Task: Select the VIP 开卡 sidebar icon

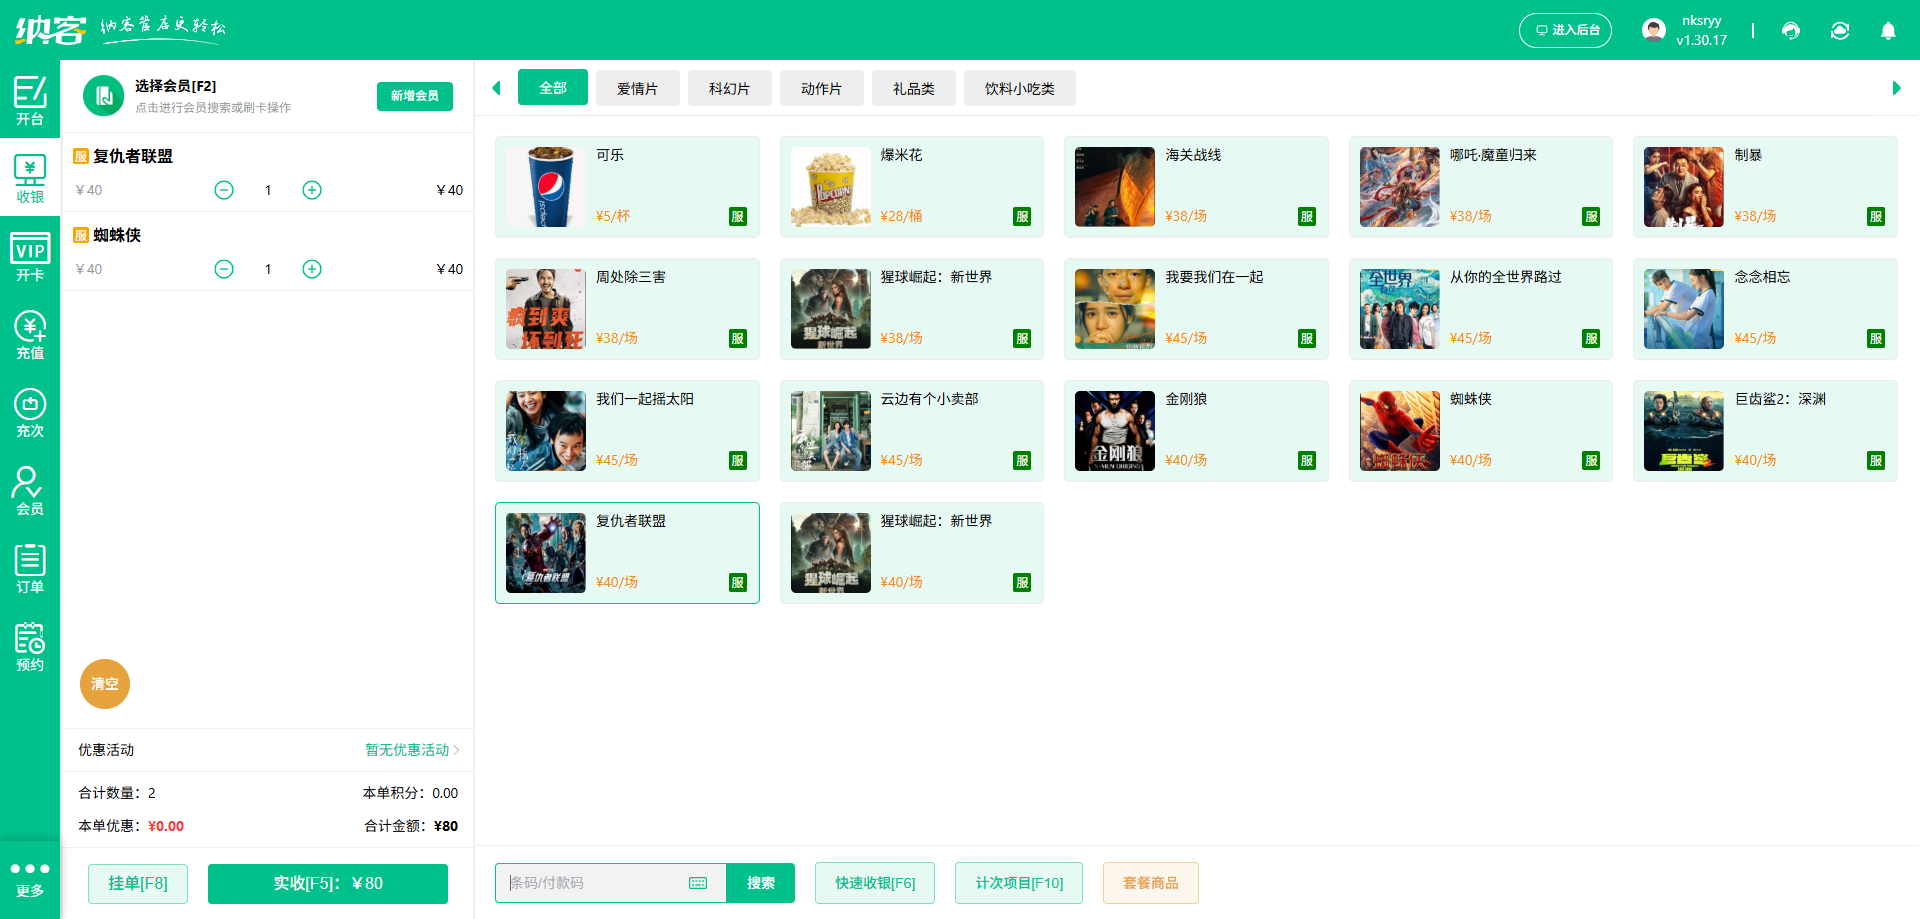Action: pyautogui.click(x=30, y=257)
